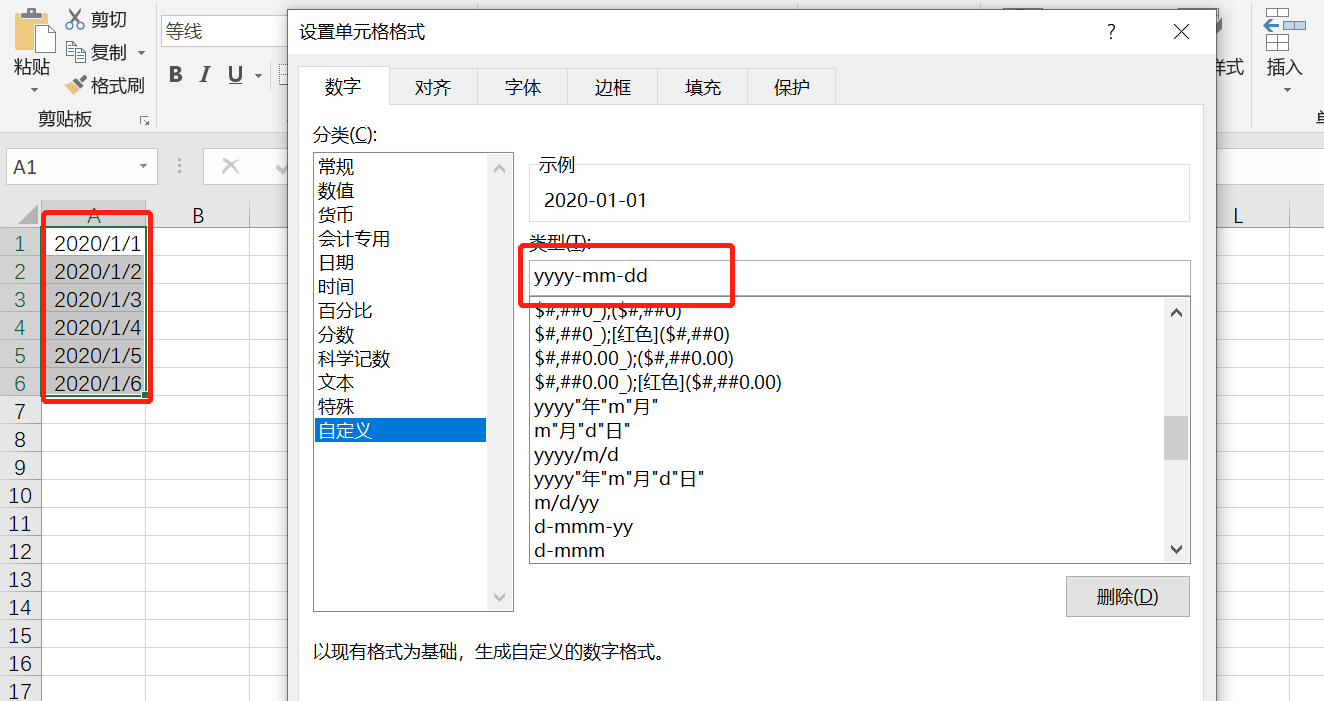Click the dialog help question mark
Viewport: 1324px width, 701px height.
pos(1111,32)
